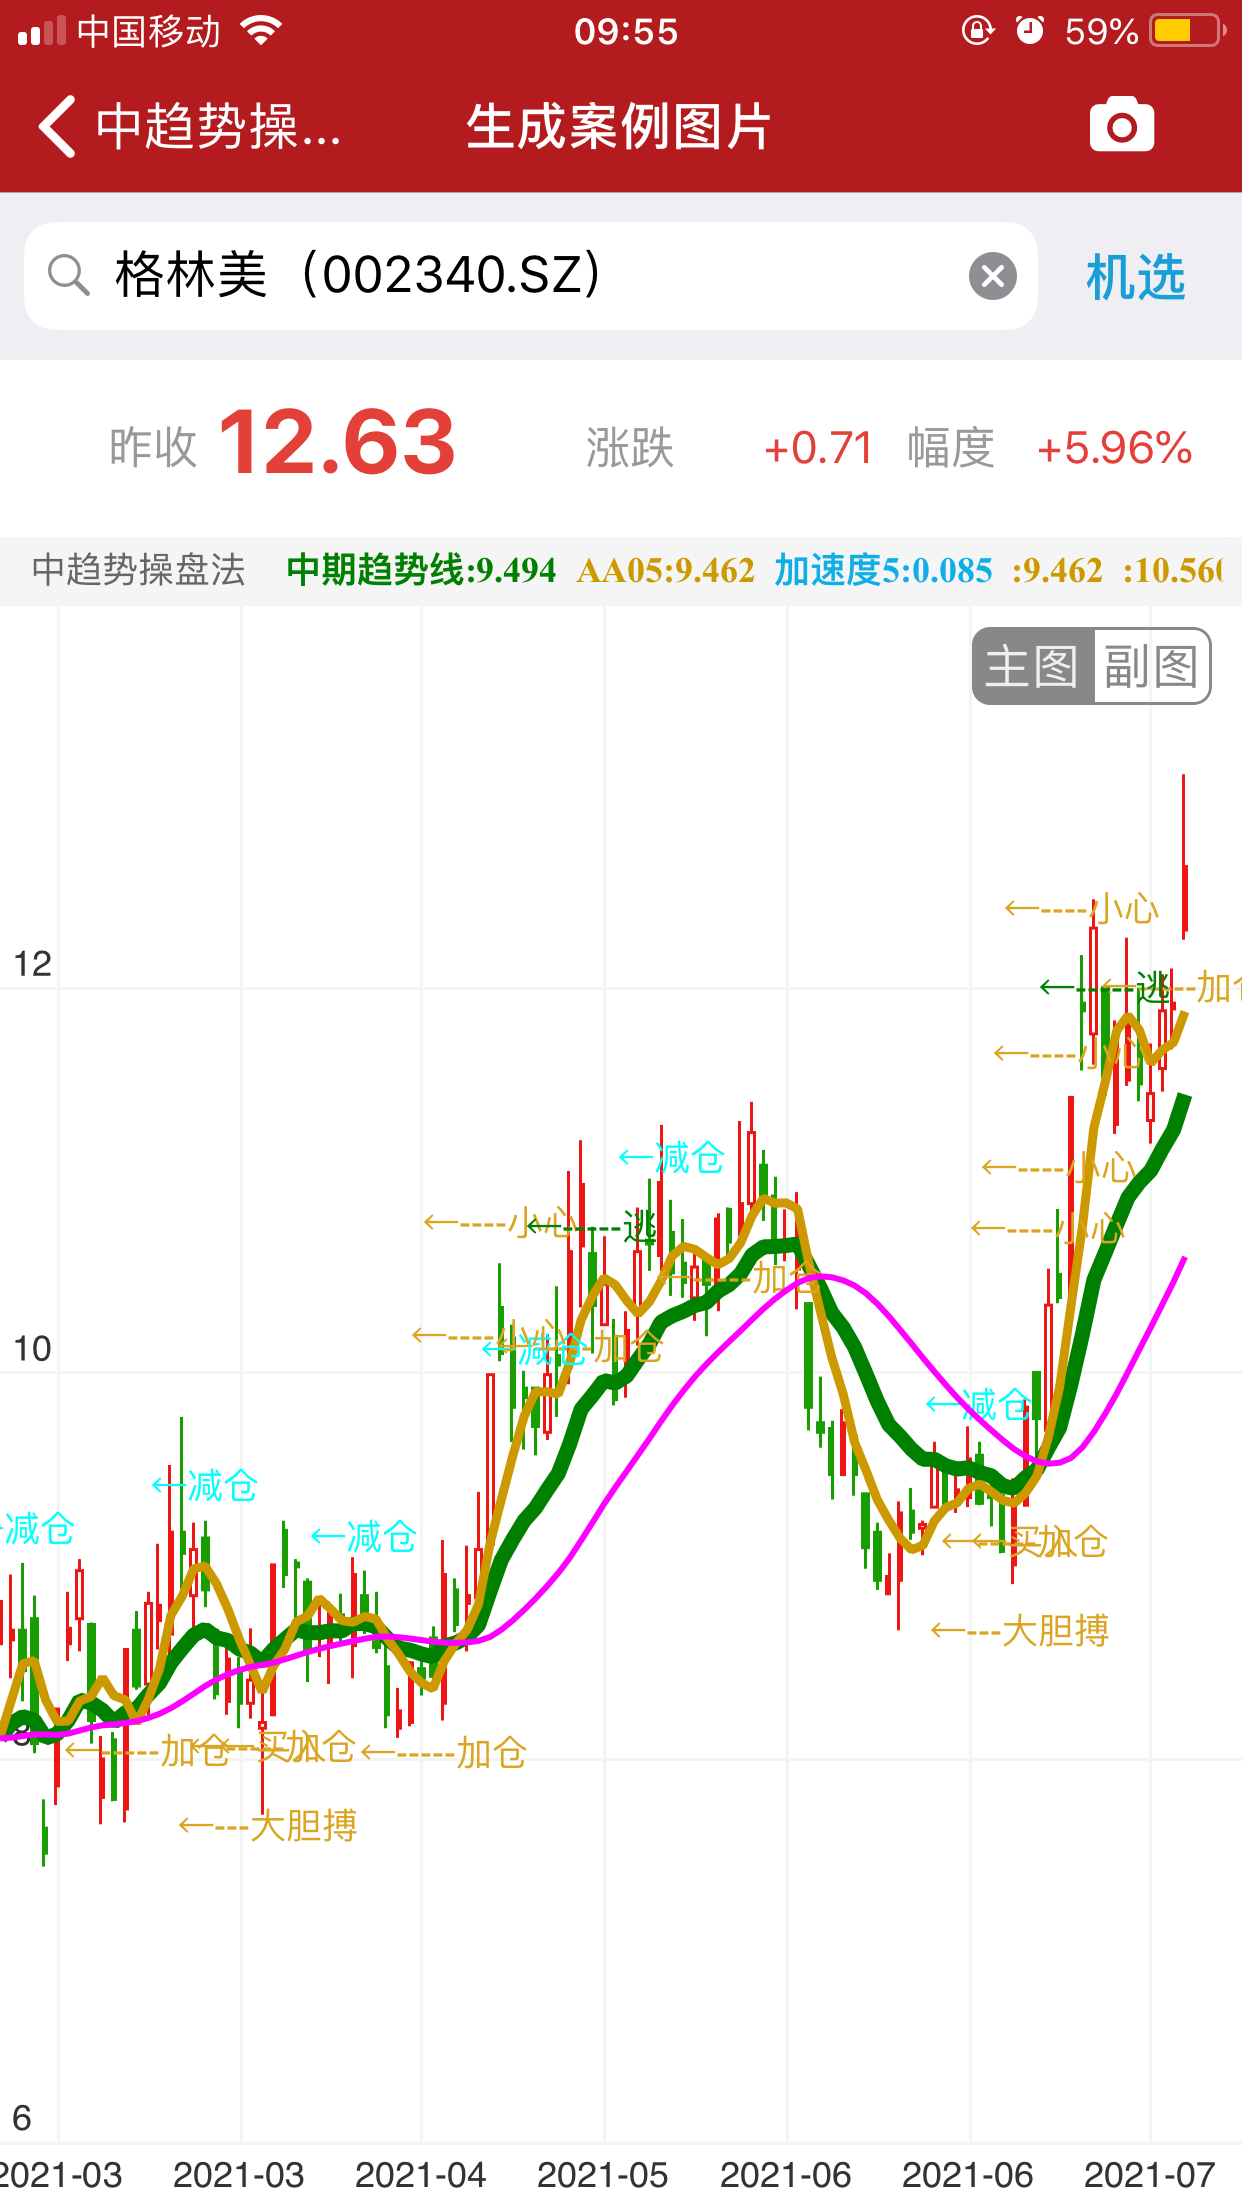Switch to the 主图 main chart
Image resolution: width=1242 pixels, height=2208 pixels.
click(1032, 666)
